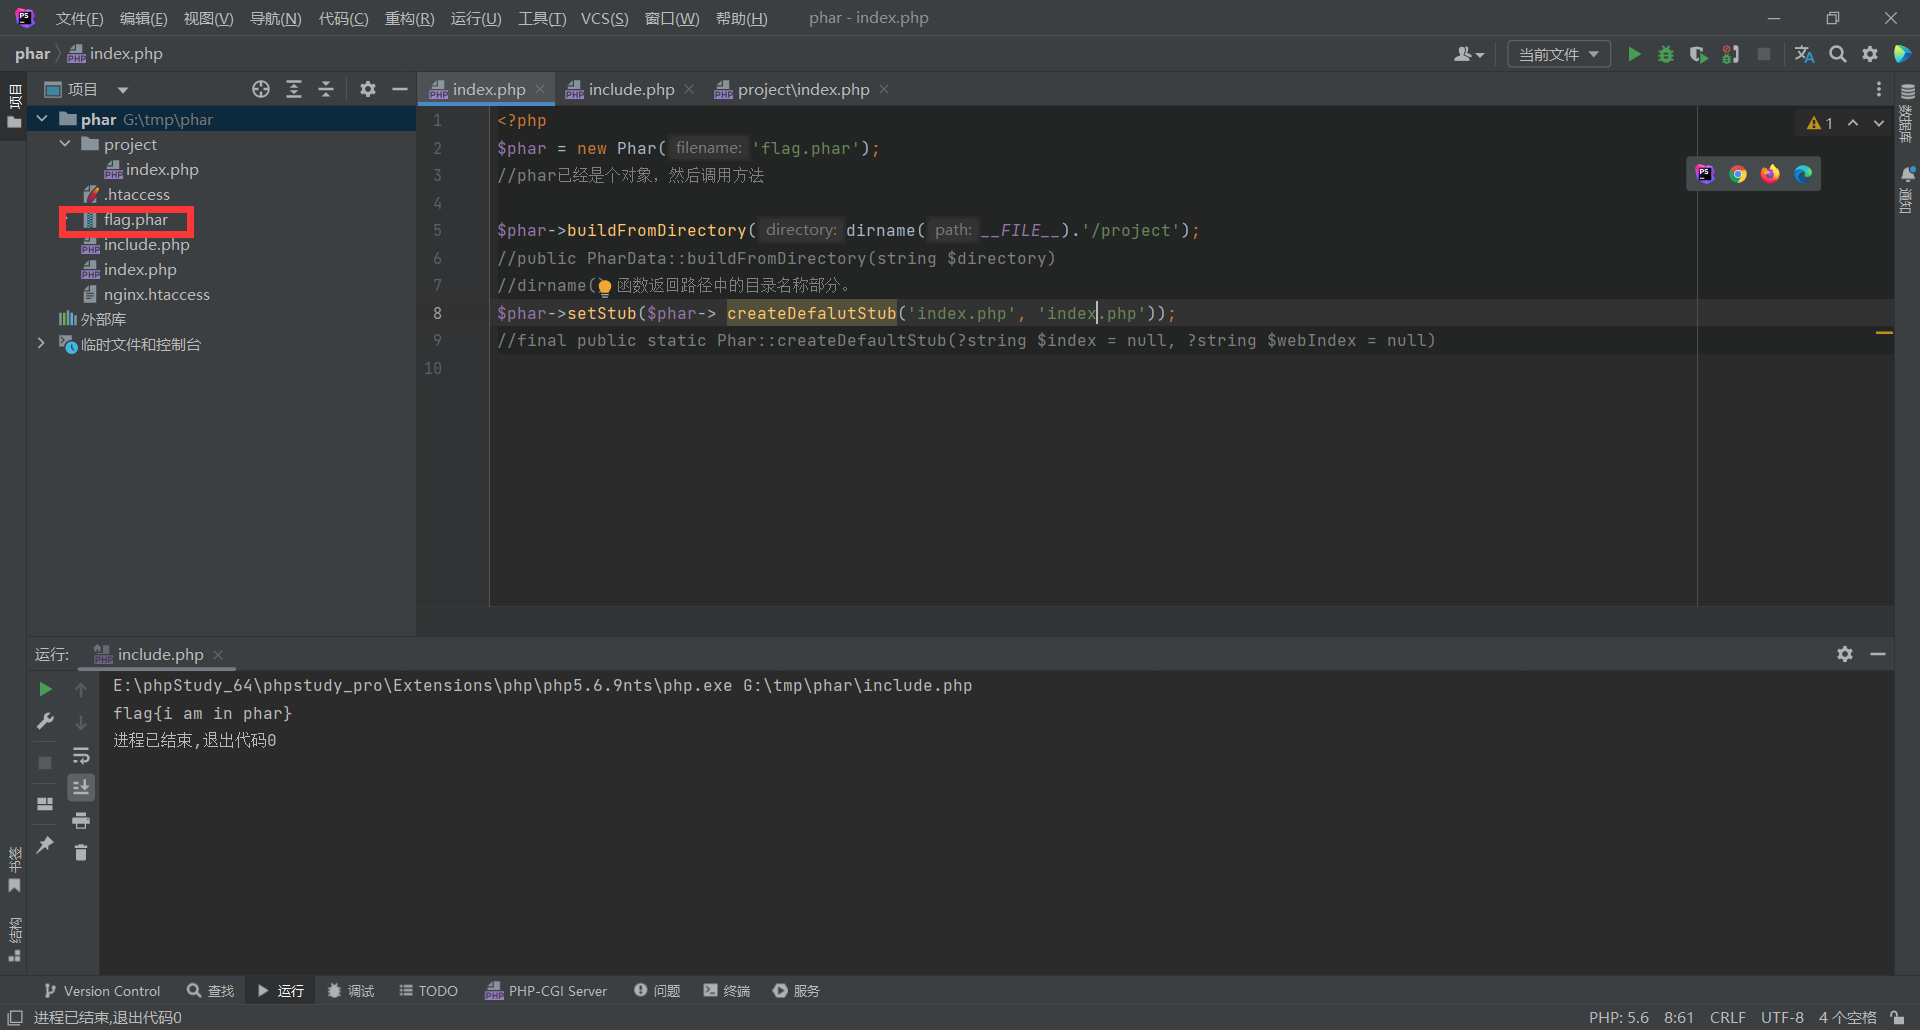1920x1030 pixels.
Task: Pin the run tab
Action: [x=45, y=845]
